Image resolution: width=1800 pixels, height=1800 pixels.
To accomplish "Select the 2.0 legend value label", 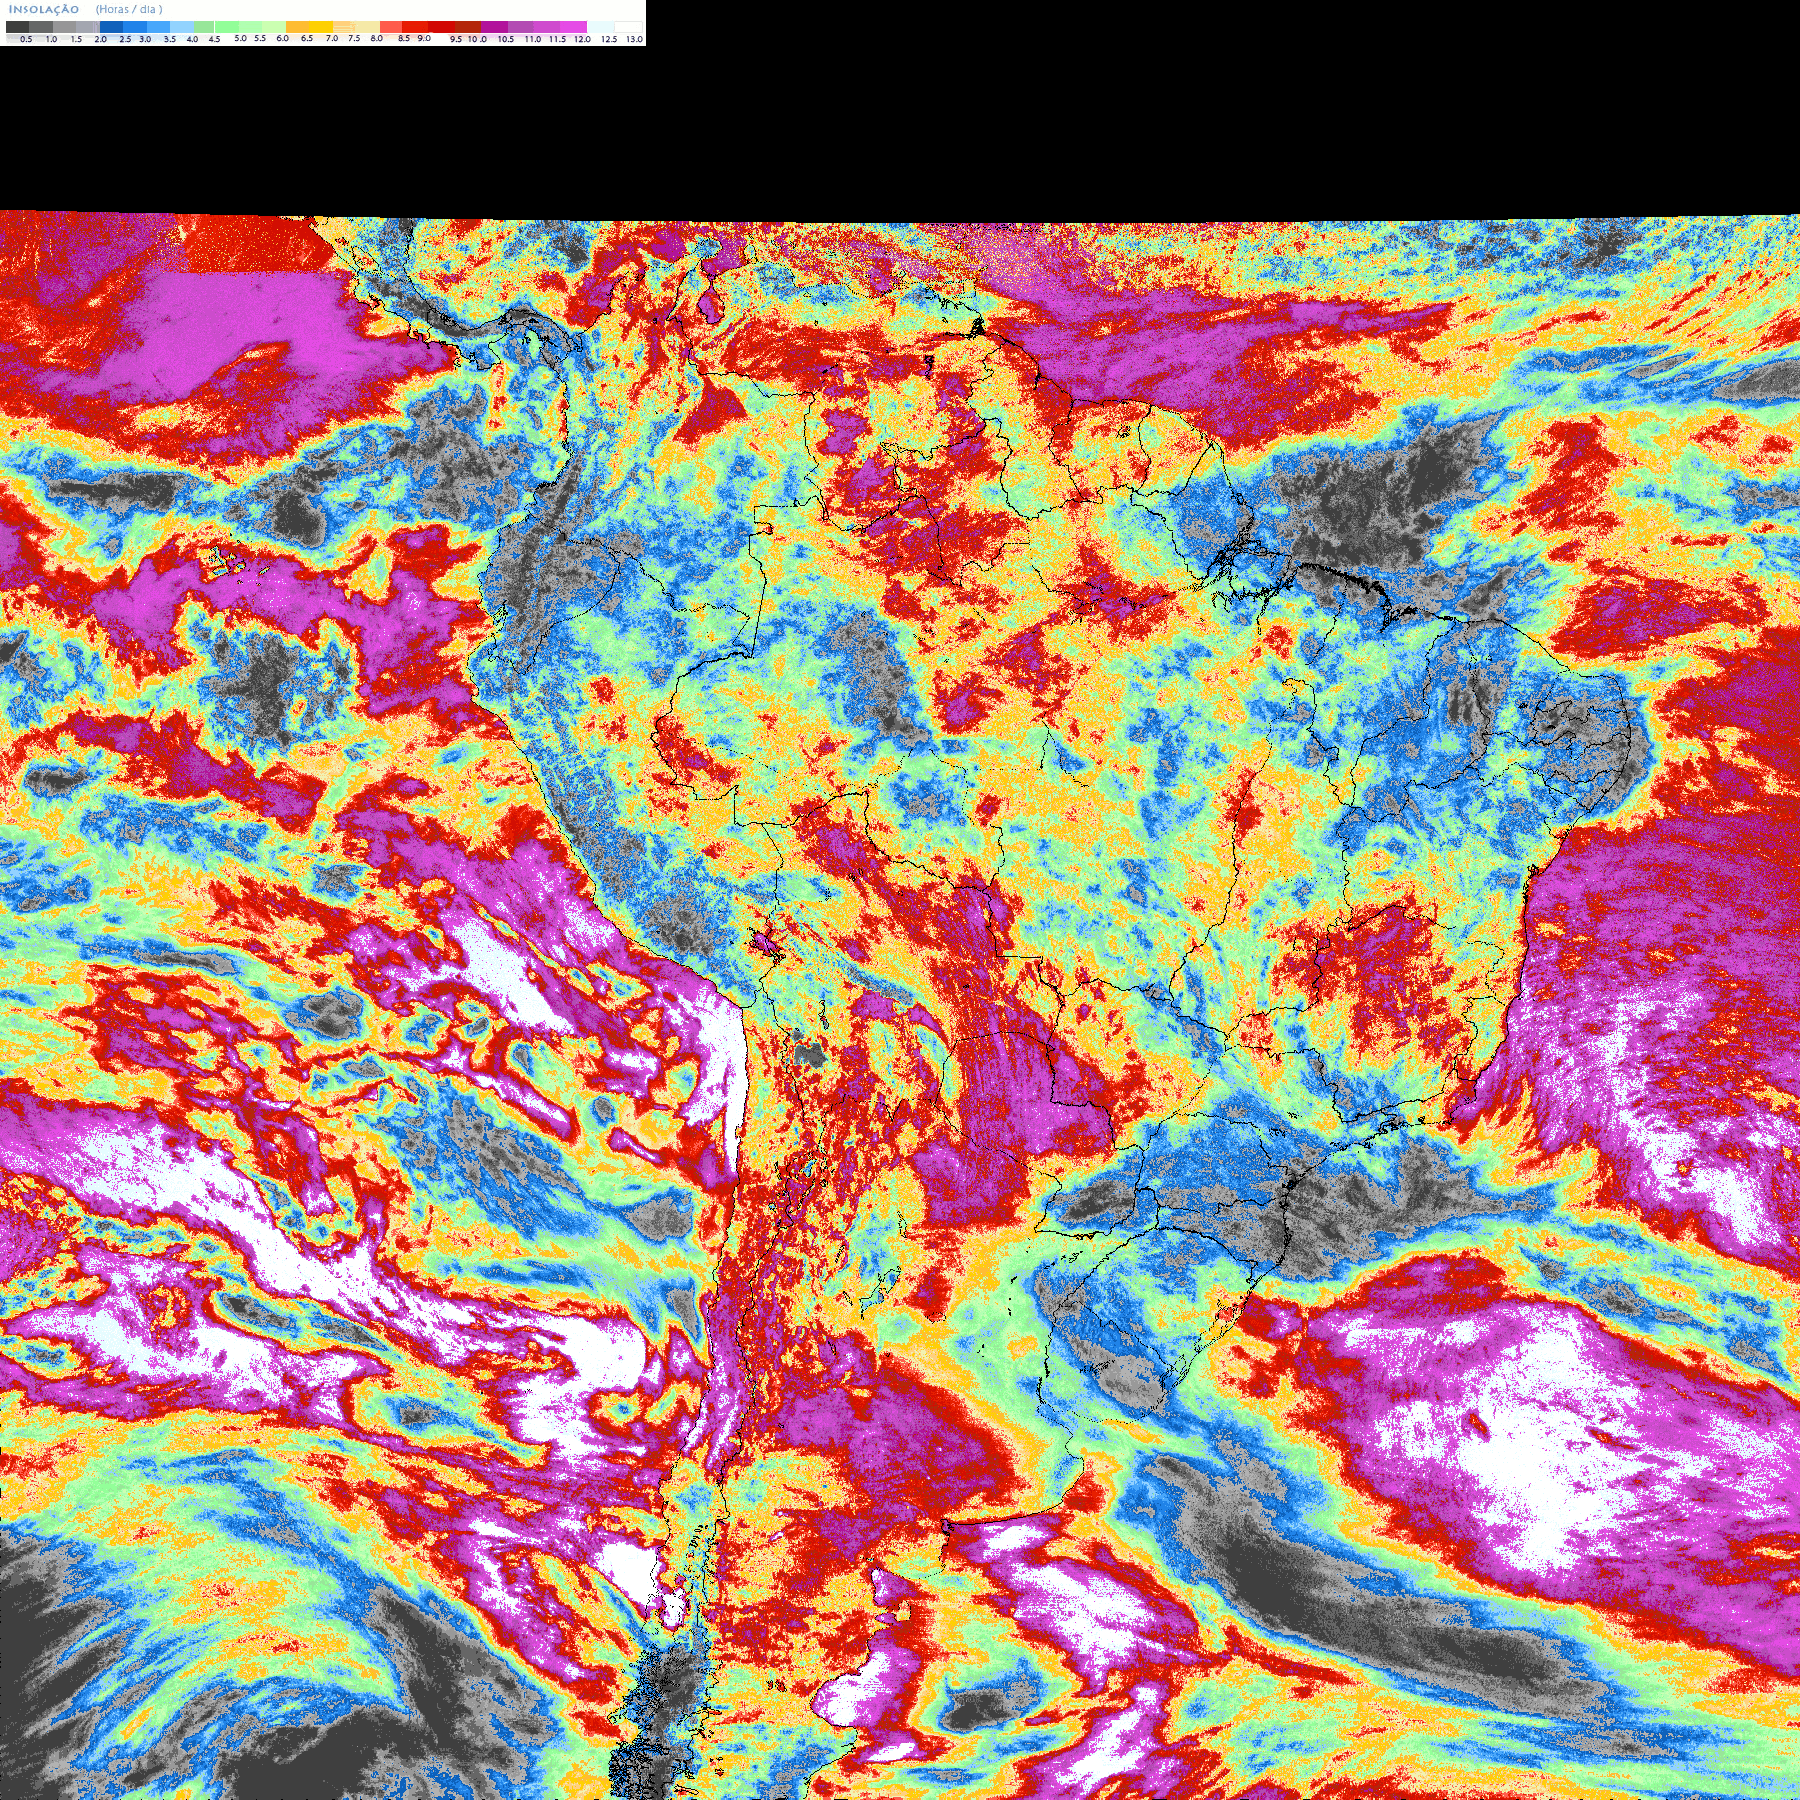I will point(101,39).
